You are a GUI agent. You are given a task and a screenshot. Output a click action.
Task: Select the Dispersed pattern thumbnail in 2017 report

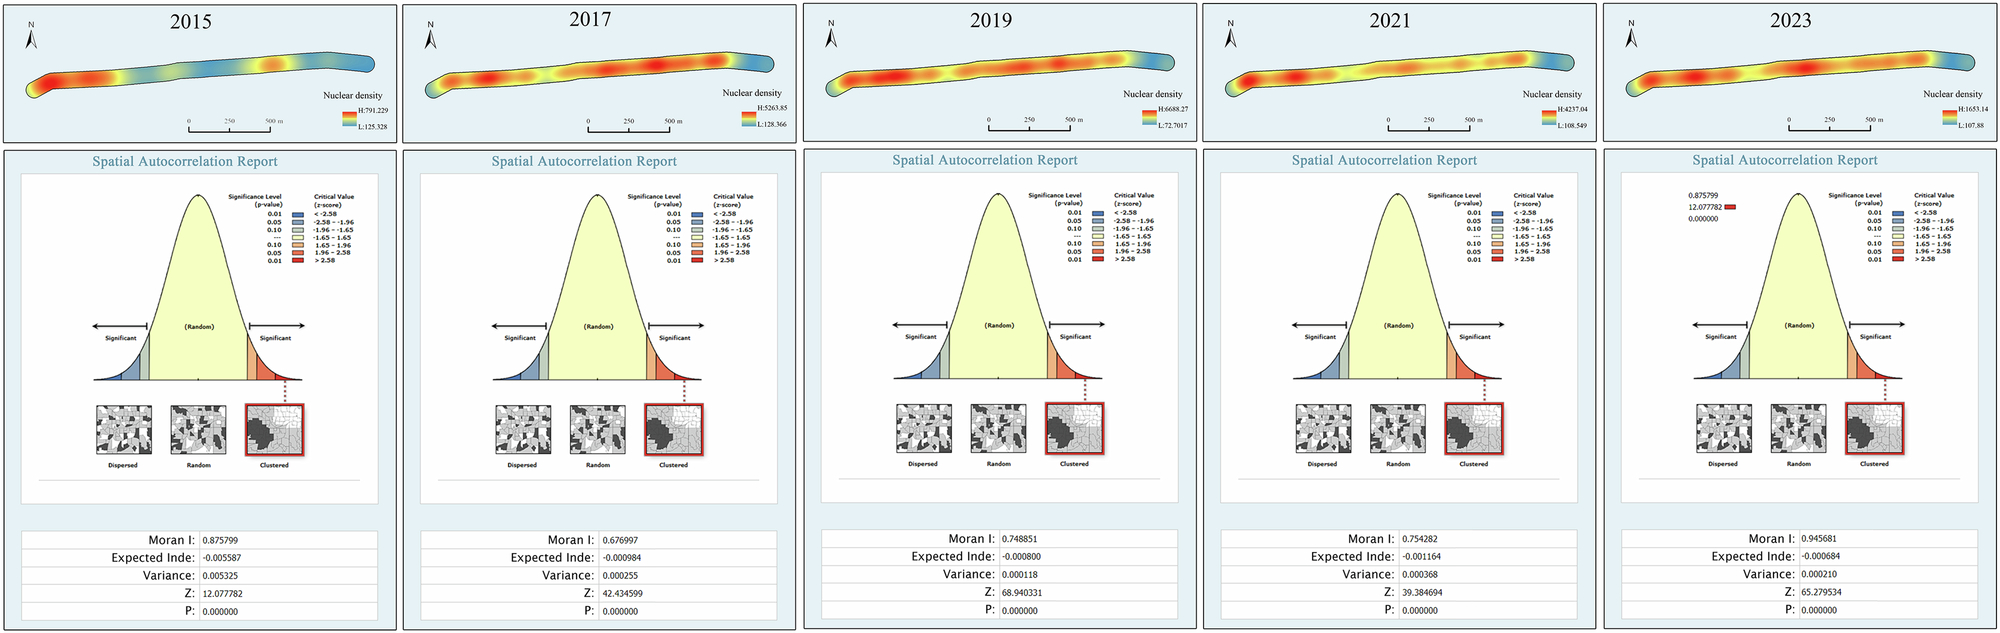click(x=523, y=430)
